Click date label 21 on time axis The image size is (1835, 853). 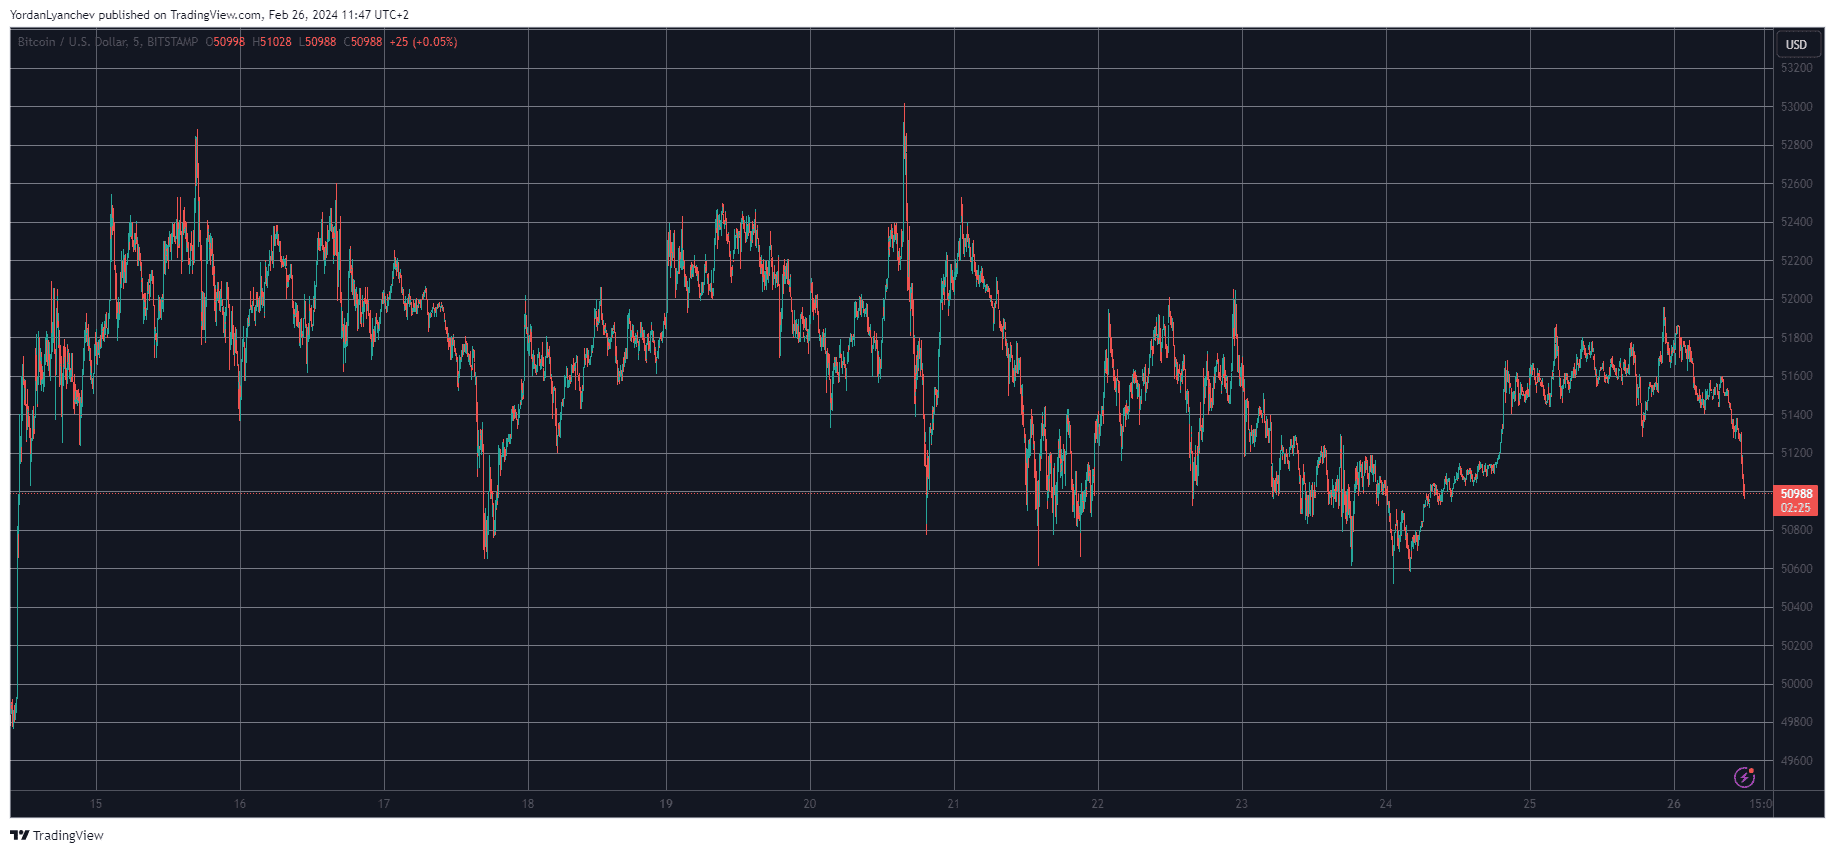click(954, 804)
